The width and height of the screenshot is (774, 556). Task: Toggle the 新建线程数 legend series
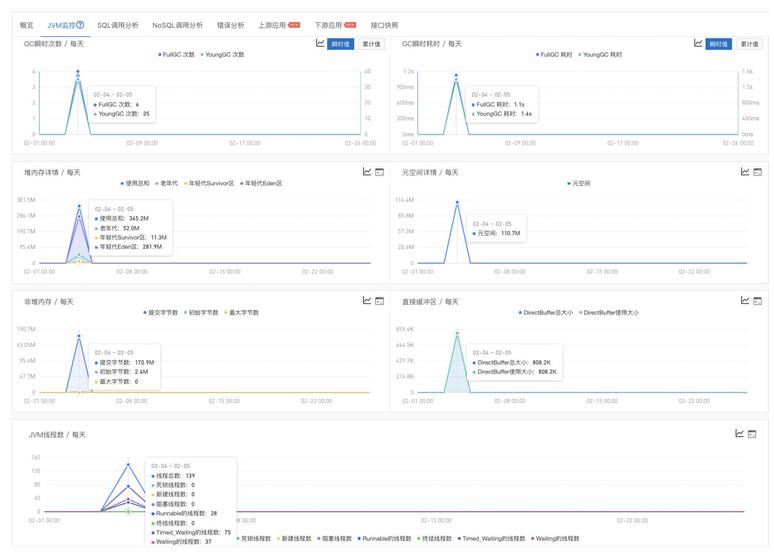point(294,539)
